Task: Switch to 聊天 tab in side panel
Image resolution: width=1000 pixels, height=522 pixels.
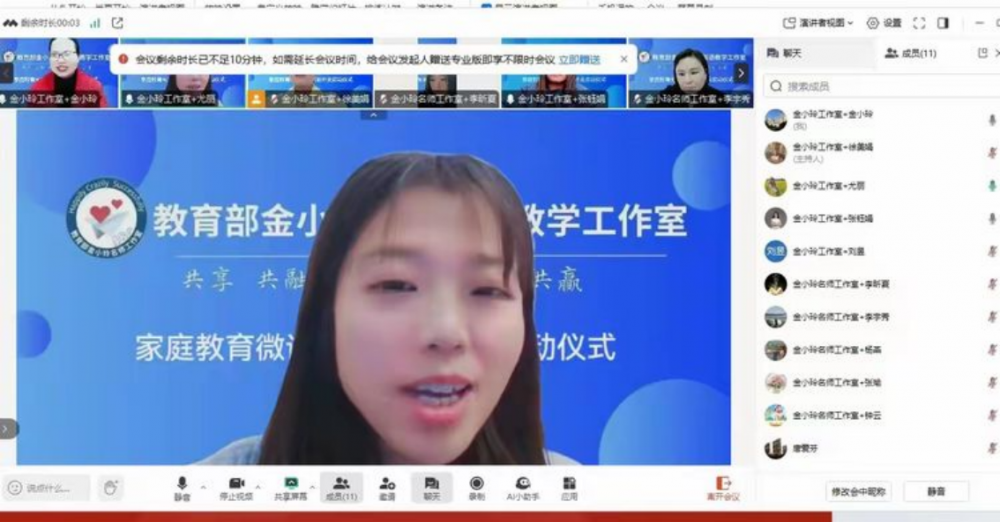Action: [x=784, y=53]
